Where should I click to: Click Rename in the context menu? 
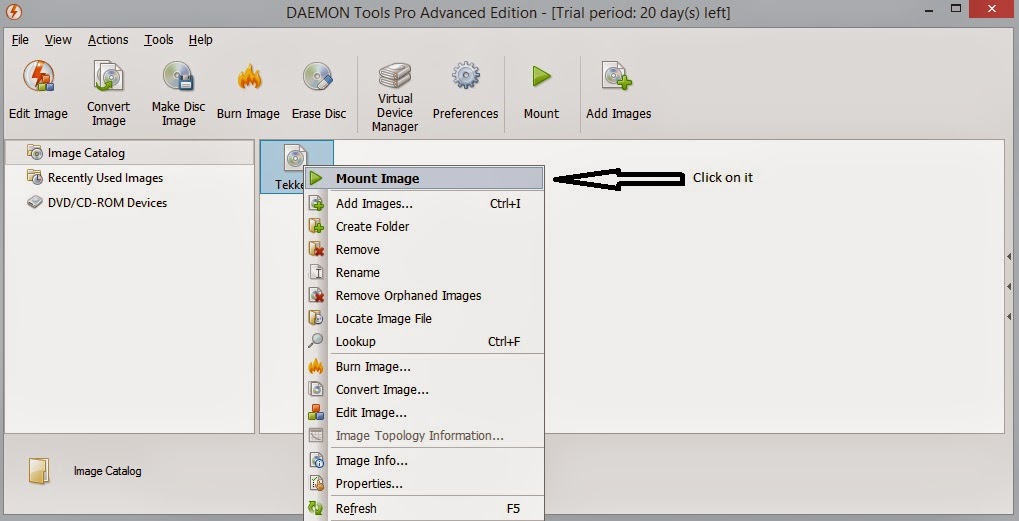[x=424, y=273]
